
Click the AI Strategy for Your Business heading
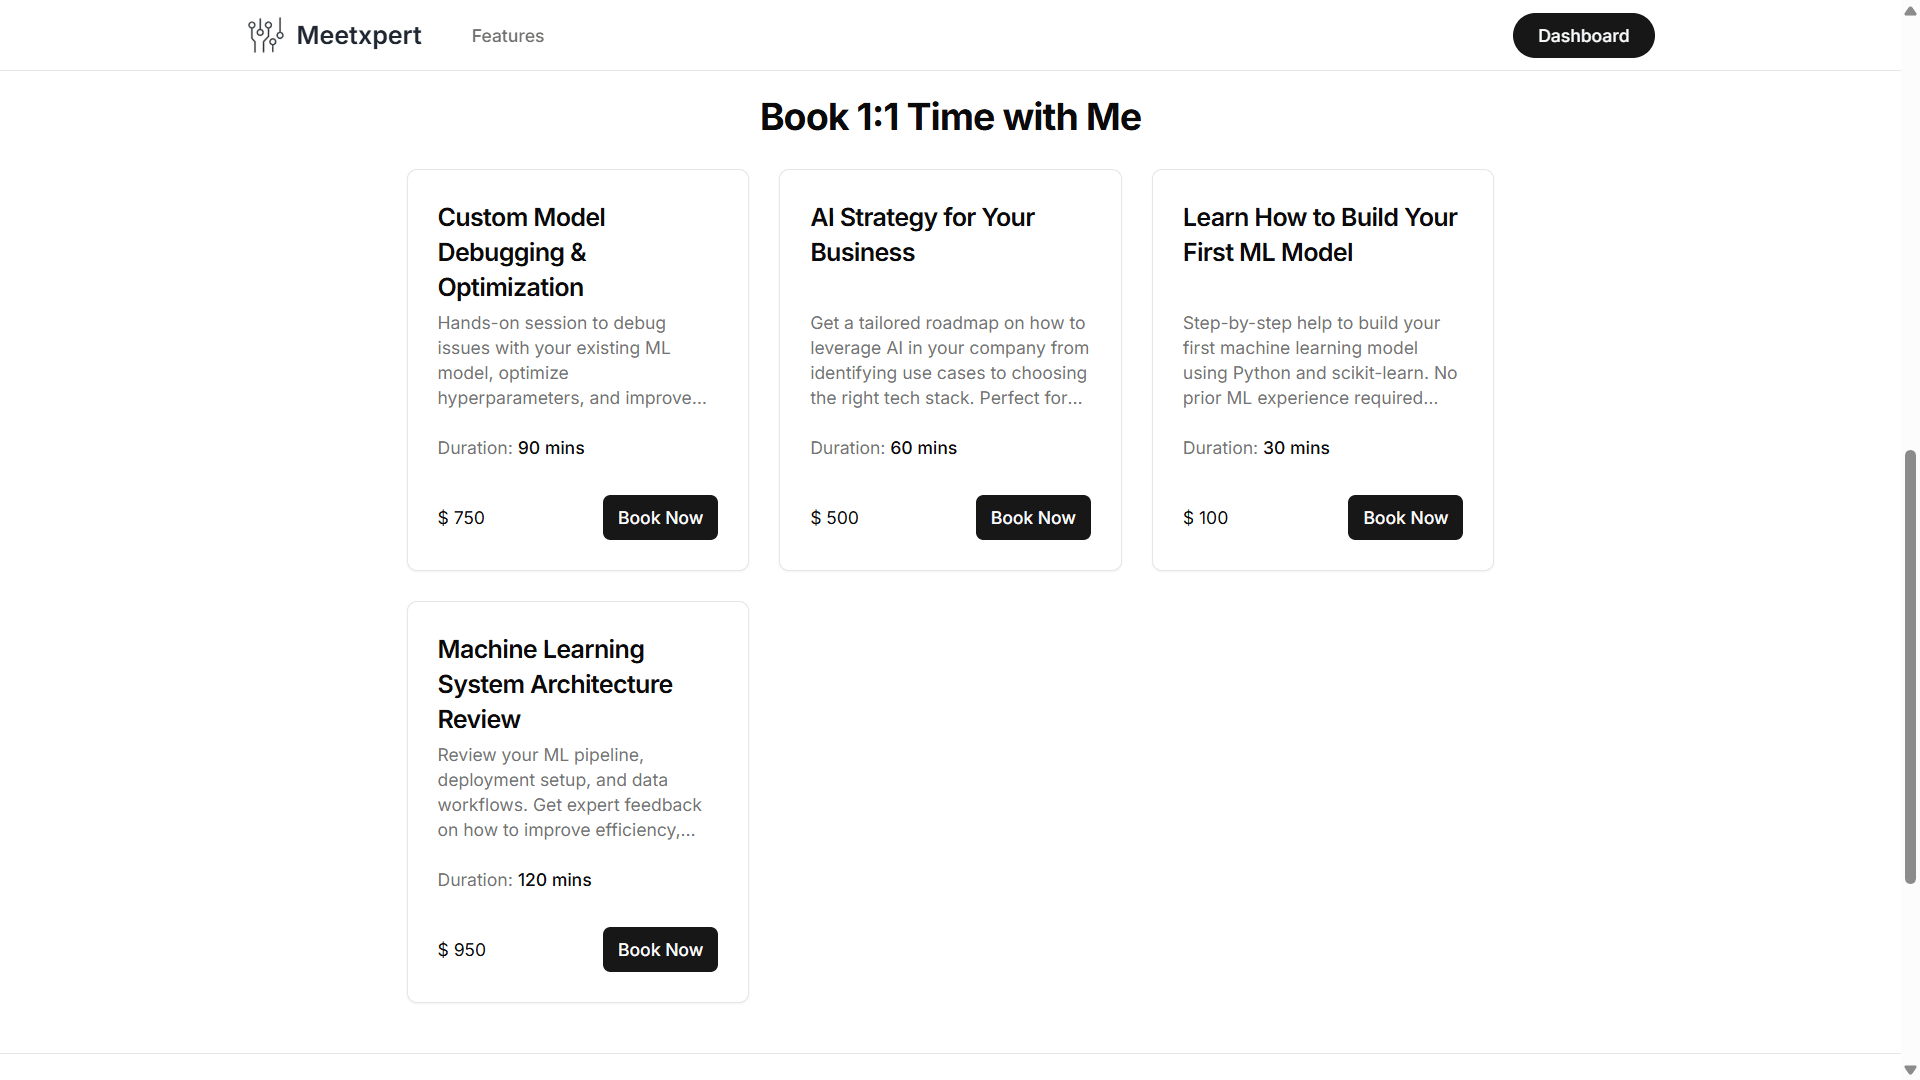click(922, 234)
